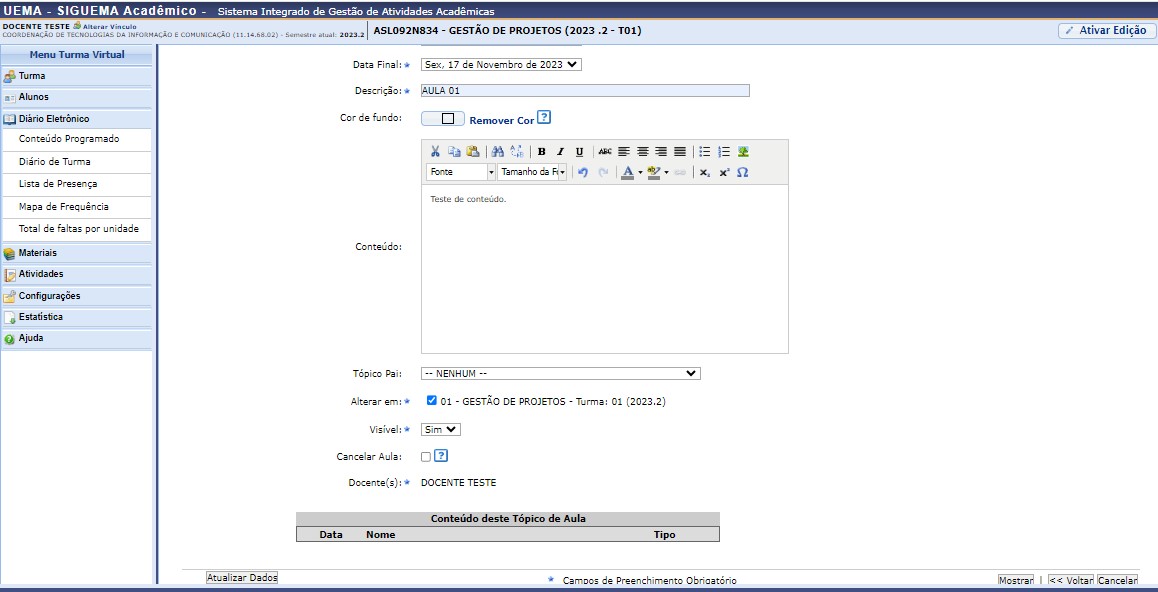The image size is (1158, 592).
Task: Apply underline formatting in editor
Action: [x=579, y=152]
